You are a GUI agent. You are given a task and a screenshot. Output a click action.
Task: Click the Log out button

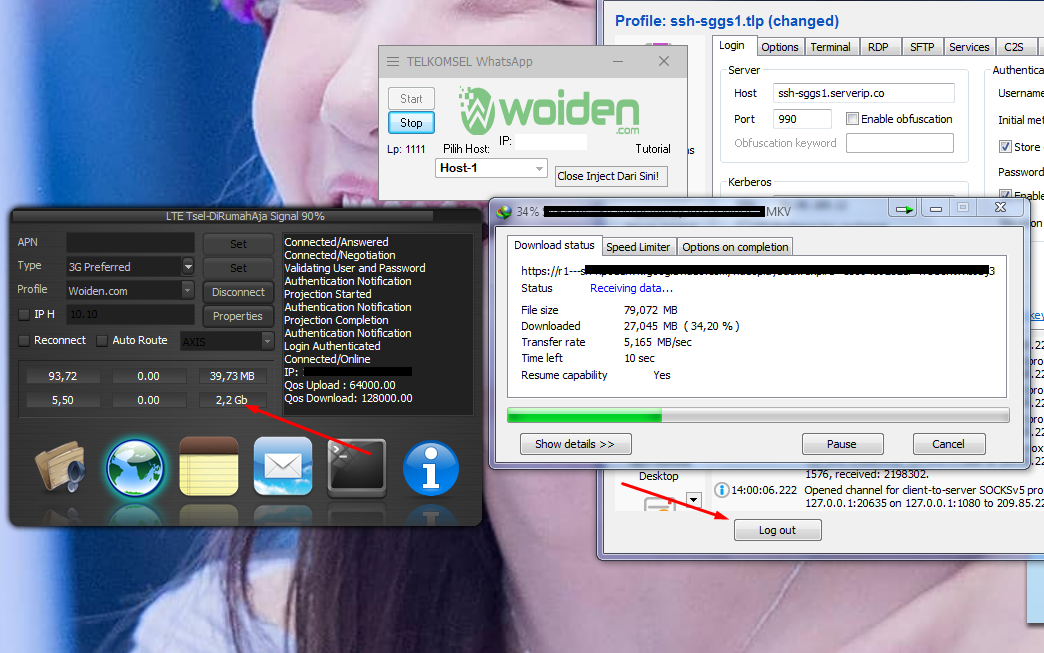pyautogui.click(x=777, y=530)
